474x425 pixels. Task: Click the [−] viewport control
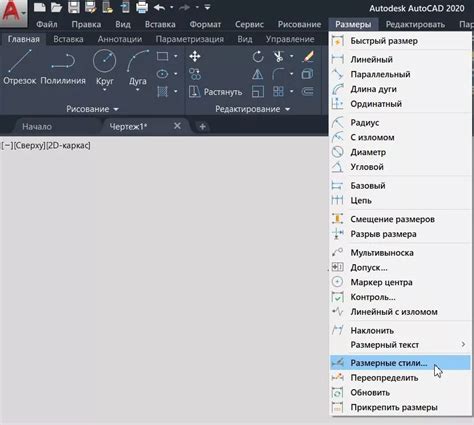point(7,146)
